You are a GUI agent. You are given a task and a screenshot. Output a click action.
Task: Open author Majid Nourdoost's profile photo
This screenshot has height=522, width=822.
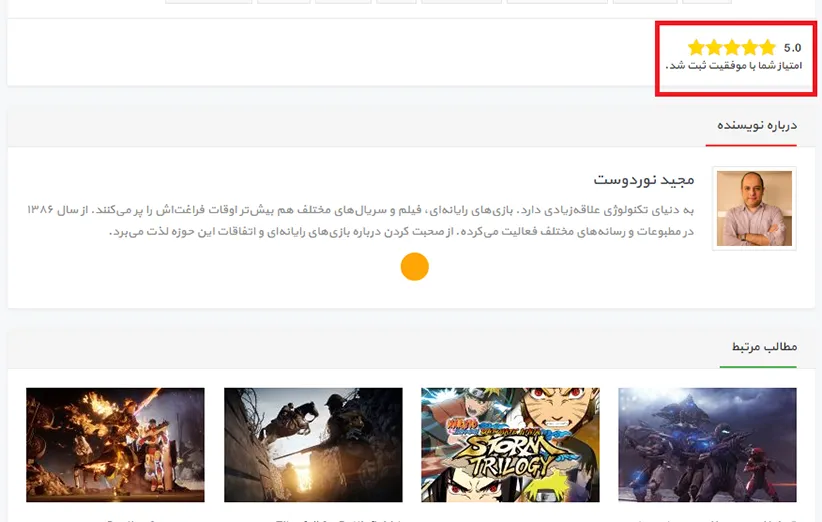(x=754, y=208)
